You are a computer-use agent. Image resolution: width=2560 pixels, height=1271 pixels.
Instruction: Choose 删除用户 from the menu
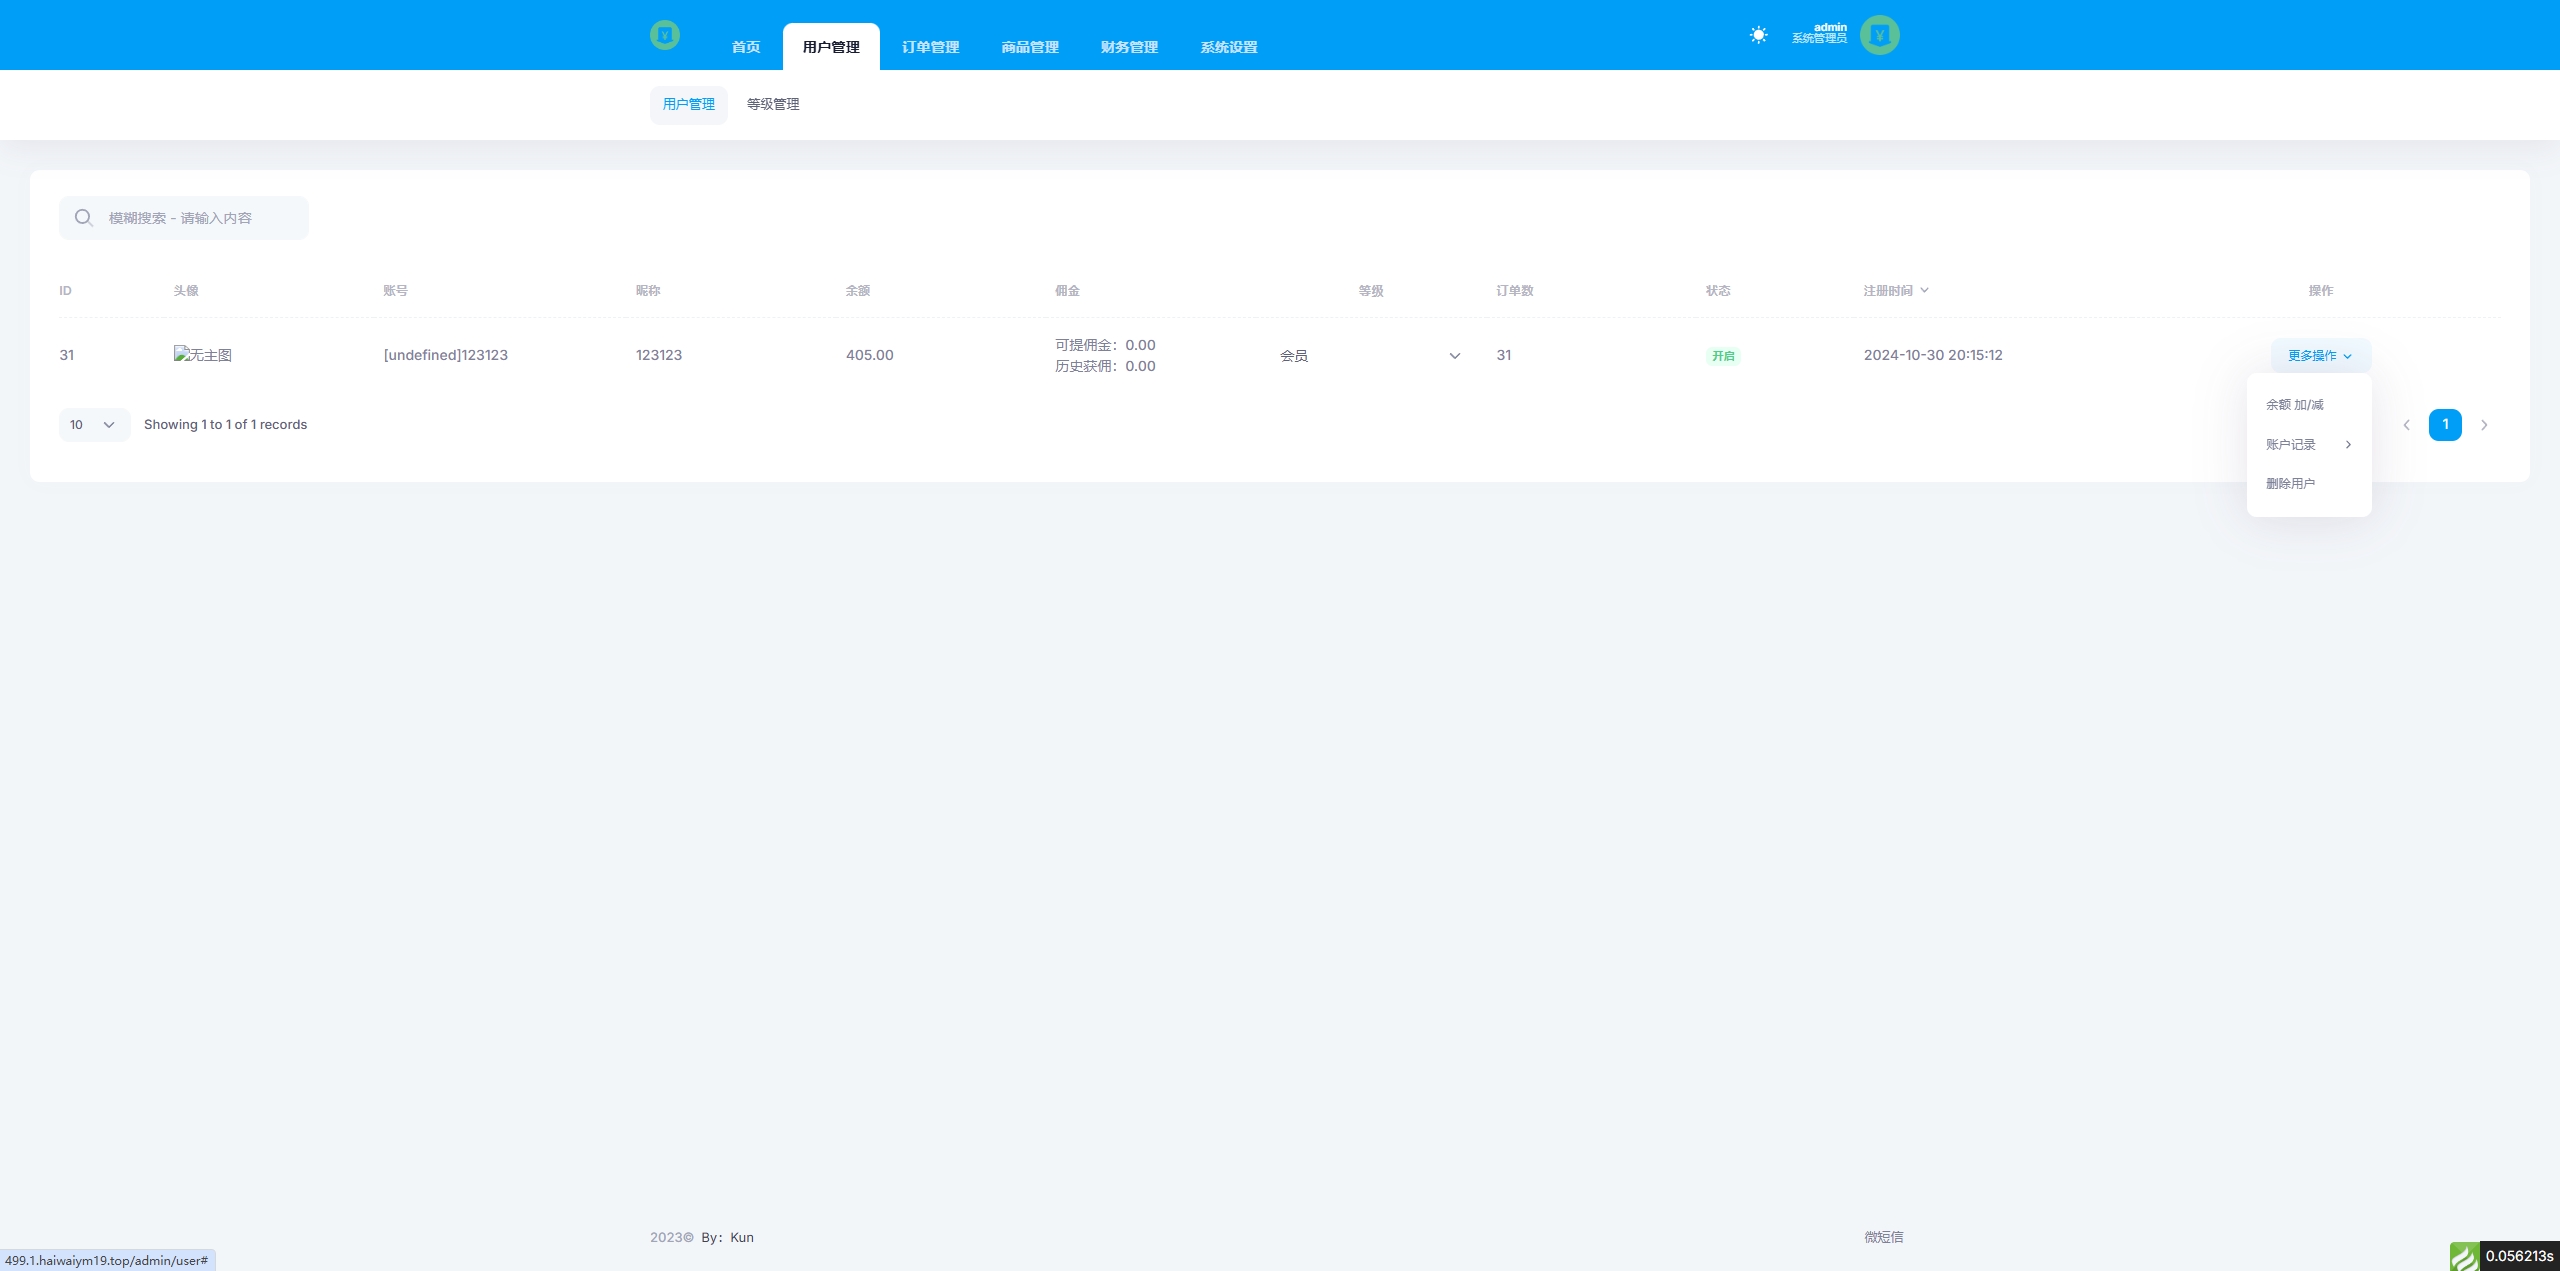[2290, 484]
